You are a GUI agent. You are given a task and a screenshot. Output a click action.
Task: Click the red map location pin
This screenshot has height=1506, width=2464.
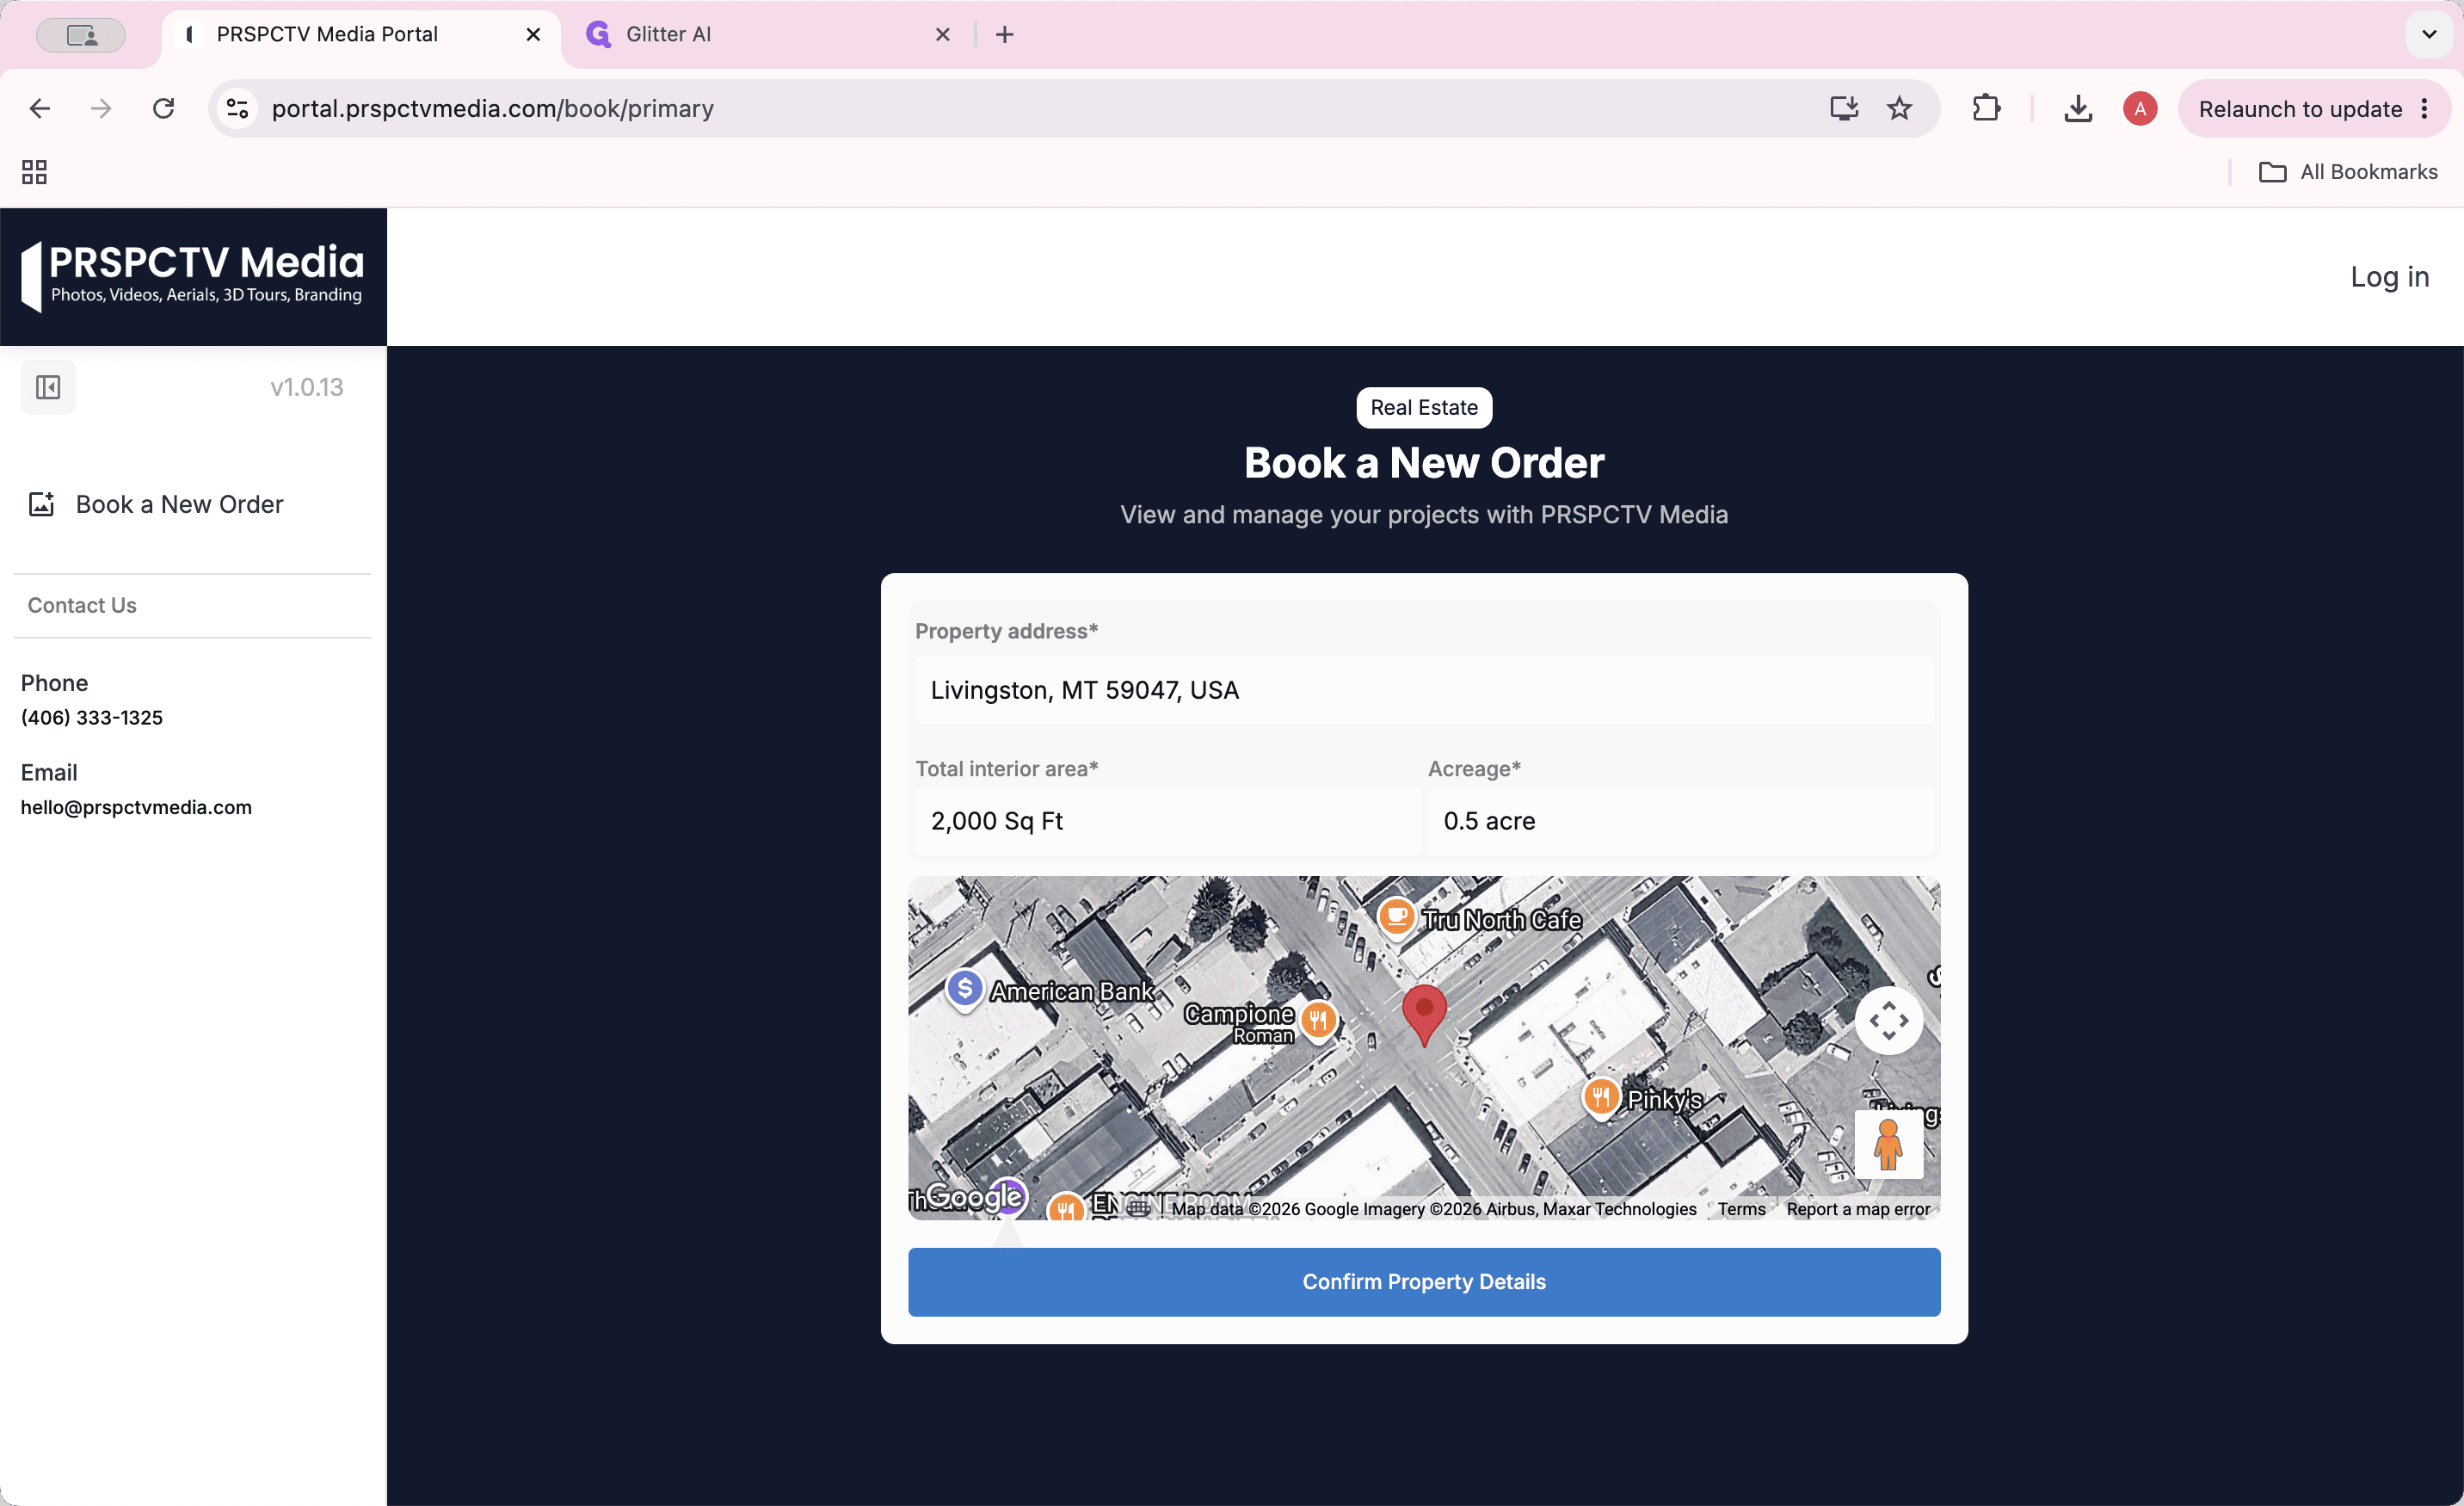click(x=1424, y=1014)
